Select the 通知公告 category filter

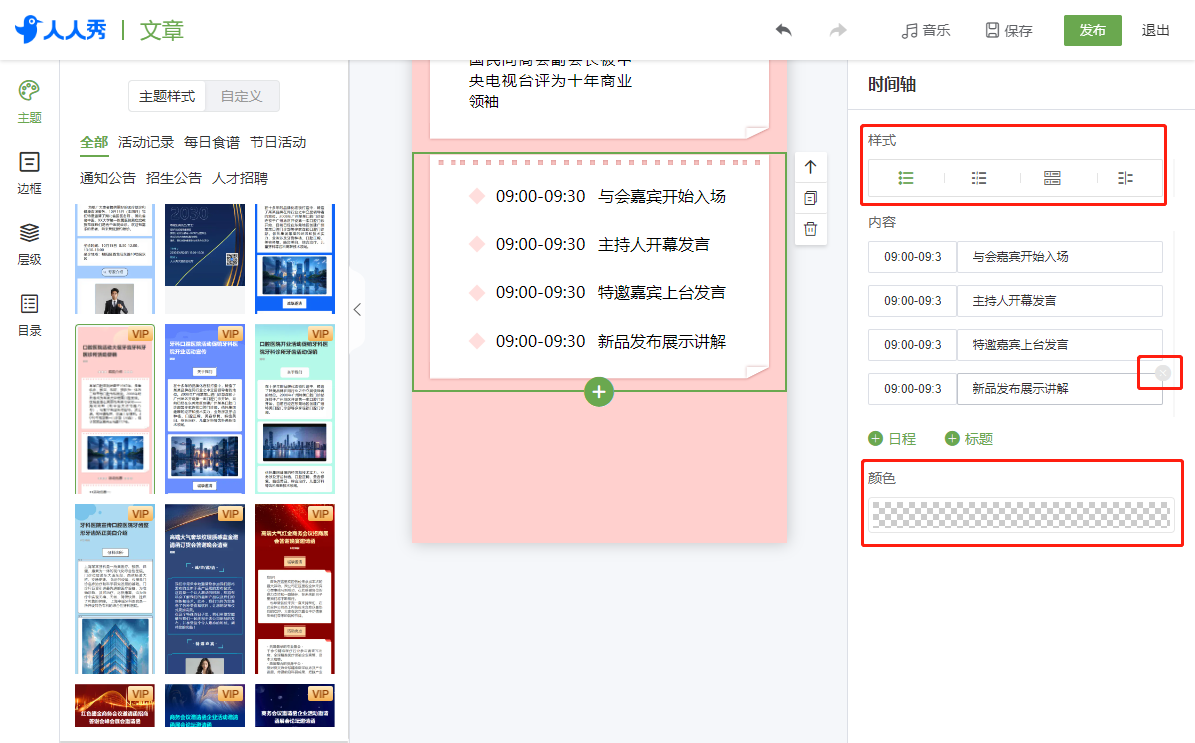[x=108, y=178]
